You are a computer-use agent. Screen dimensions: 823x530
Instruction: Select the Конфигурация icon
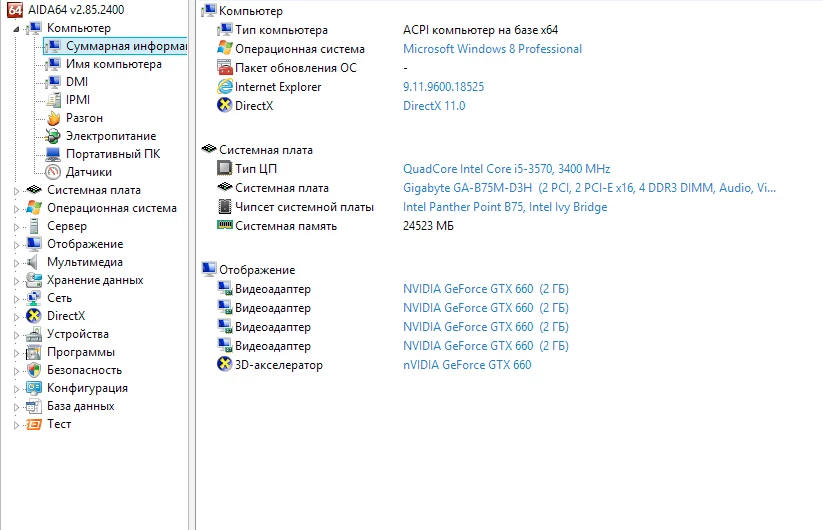34,387
